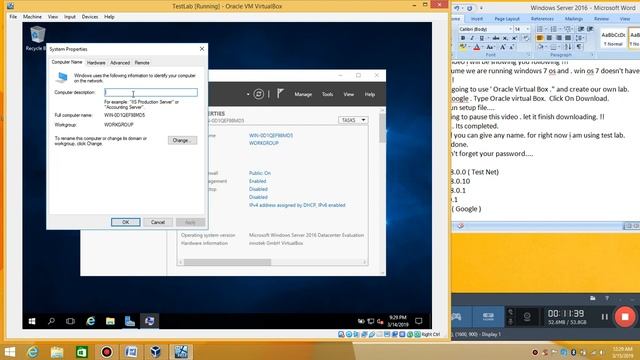Justify text in Word

click(568, 38)
